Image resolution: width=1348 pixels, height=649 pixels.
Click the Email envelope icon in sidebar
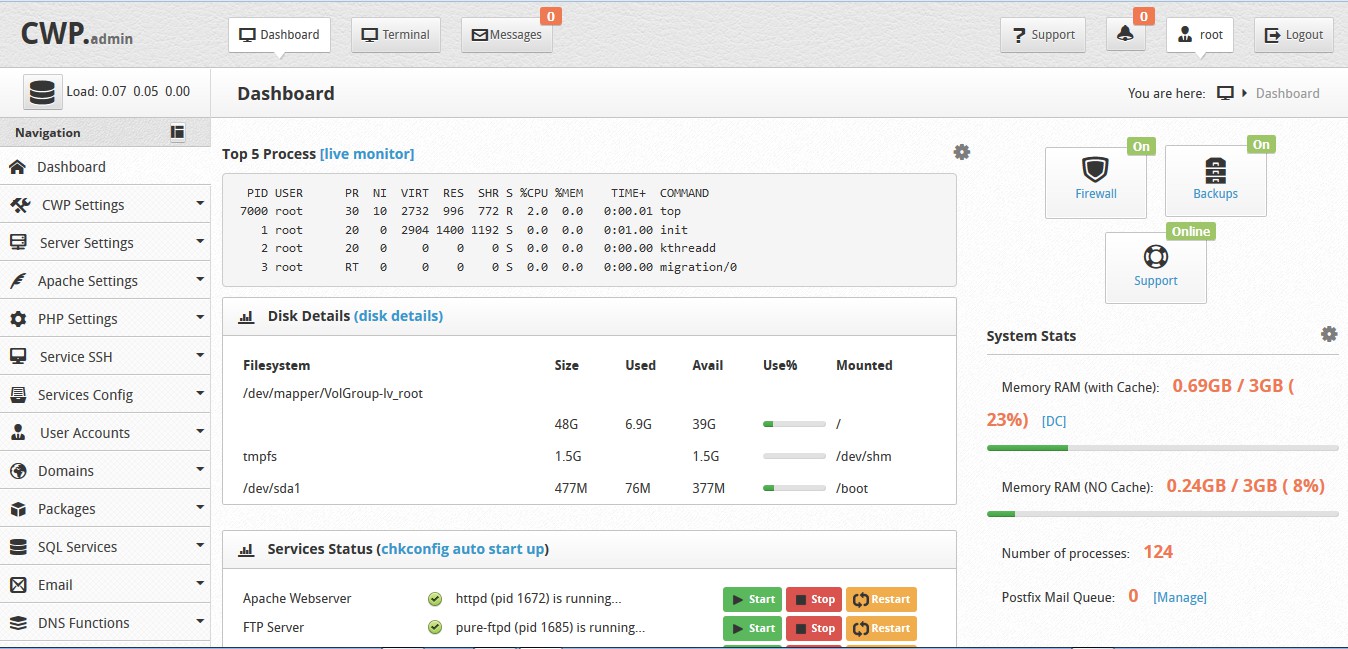pyautogui.click(x=18, y=585)
